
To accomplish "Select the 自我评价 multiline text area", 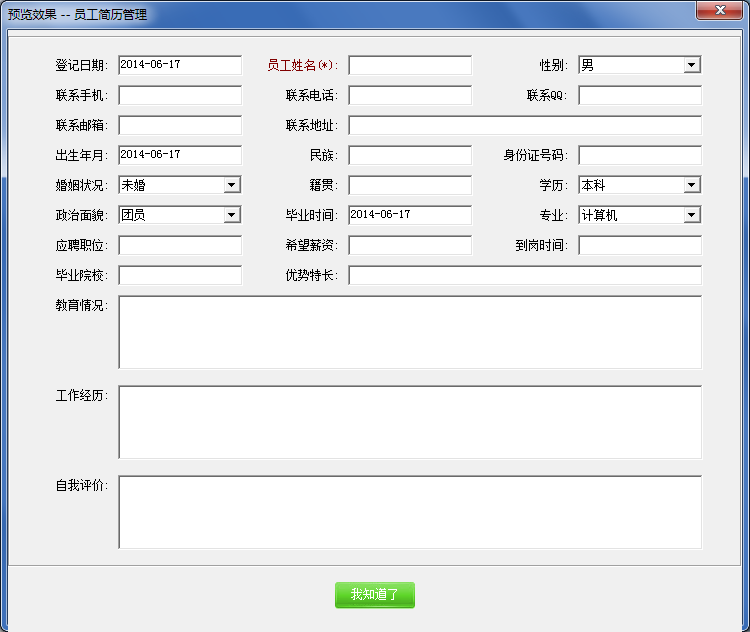I will tap(410, 512).
